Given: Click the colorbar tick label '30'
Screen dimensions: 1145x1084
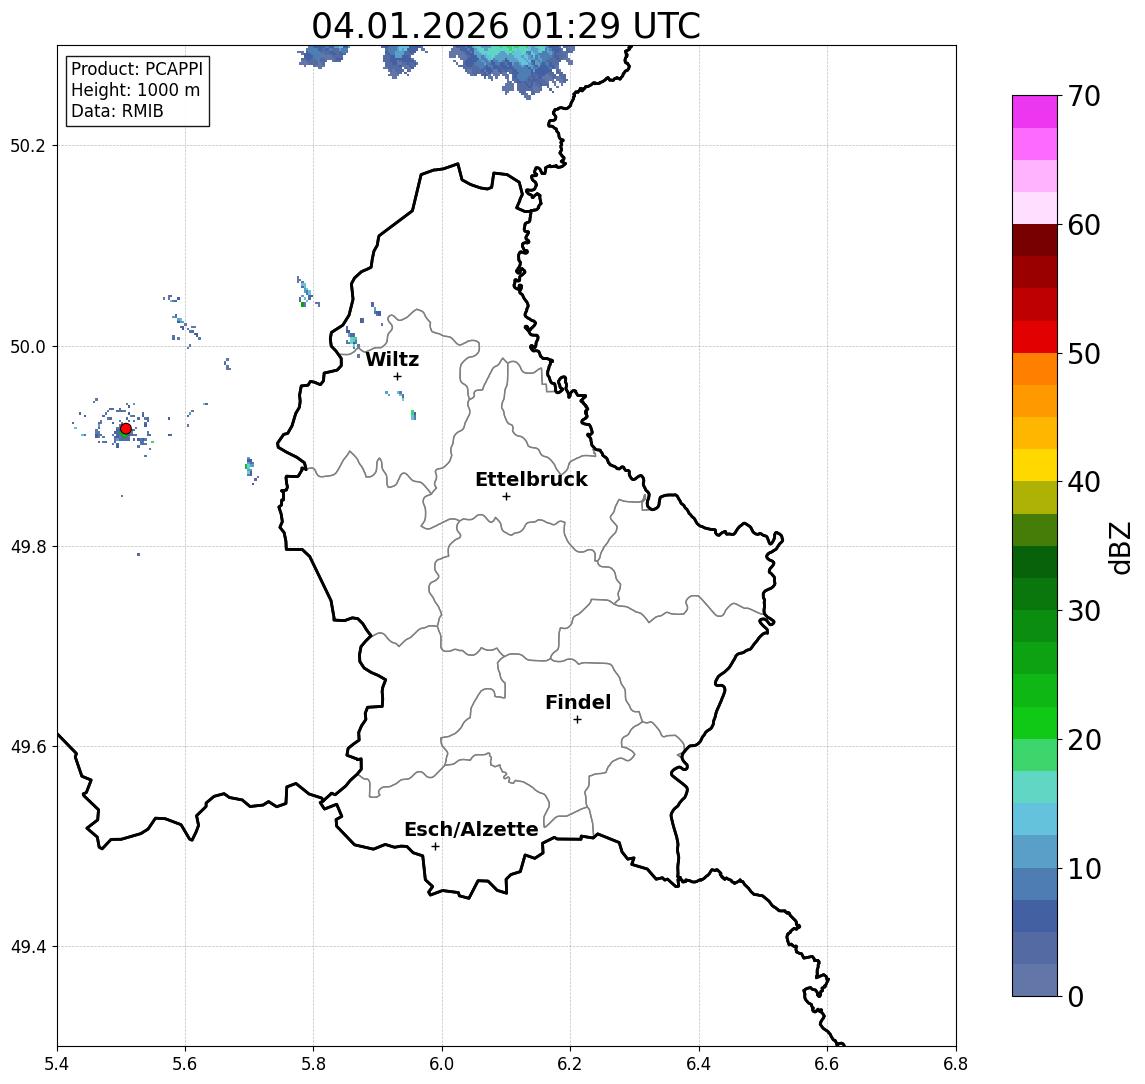Looking at the screenshot, I should [1084, 611].
